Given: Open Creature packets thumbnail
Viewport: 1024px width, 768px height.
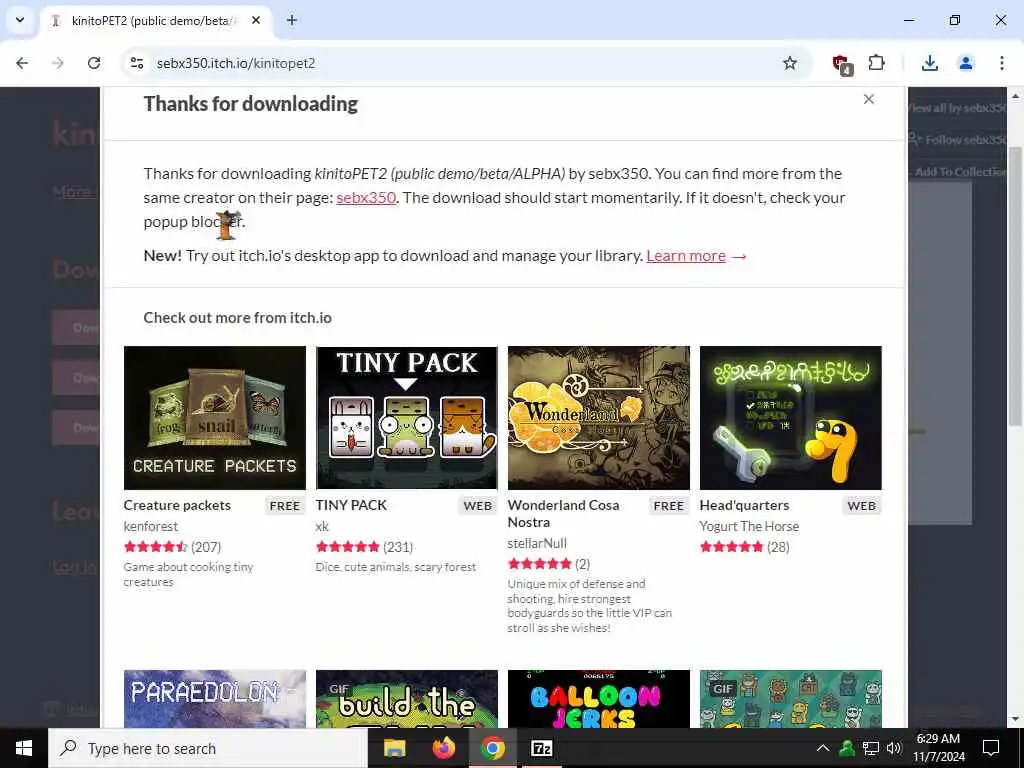Looking at the screenshot, I should click(215, 418).
